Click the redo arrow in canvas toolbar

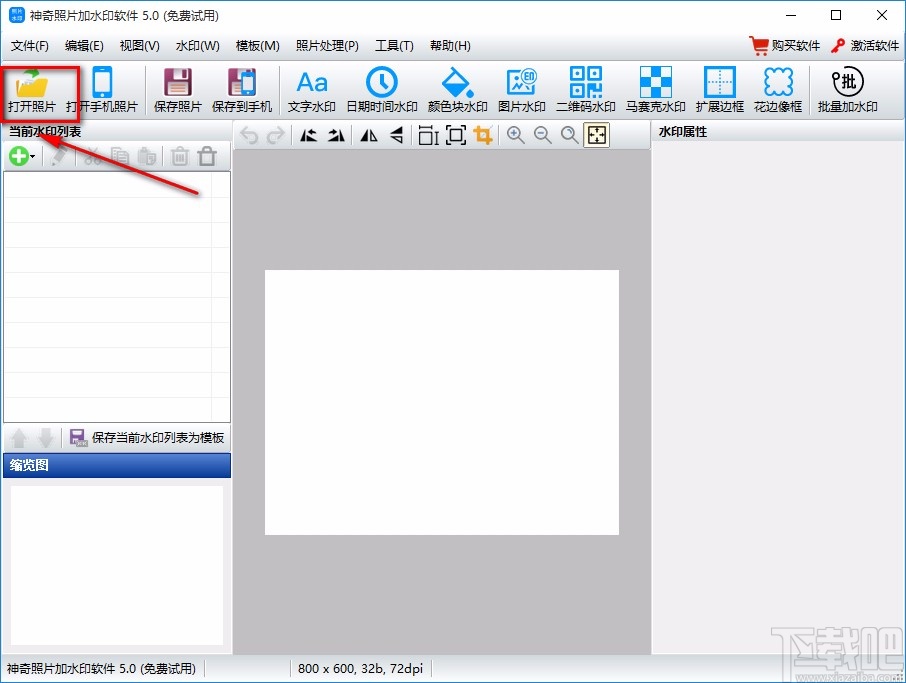click(x=276, y=135)
